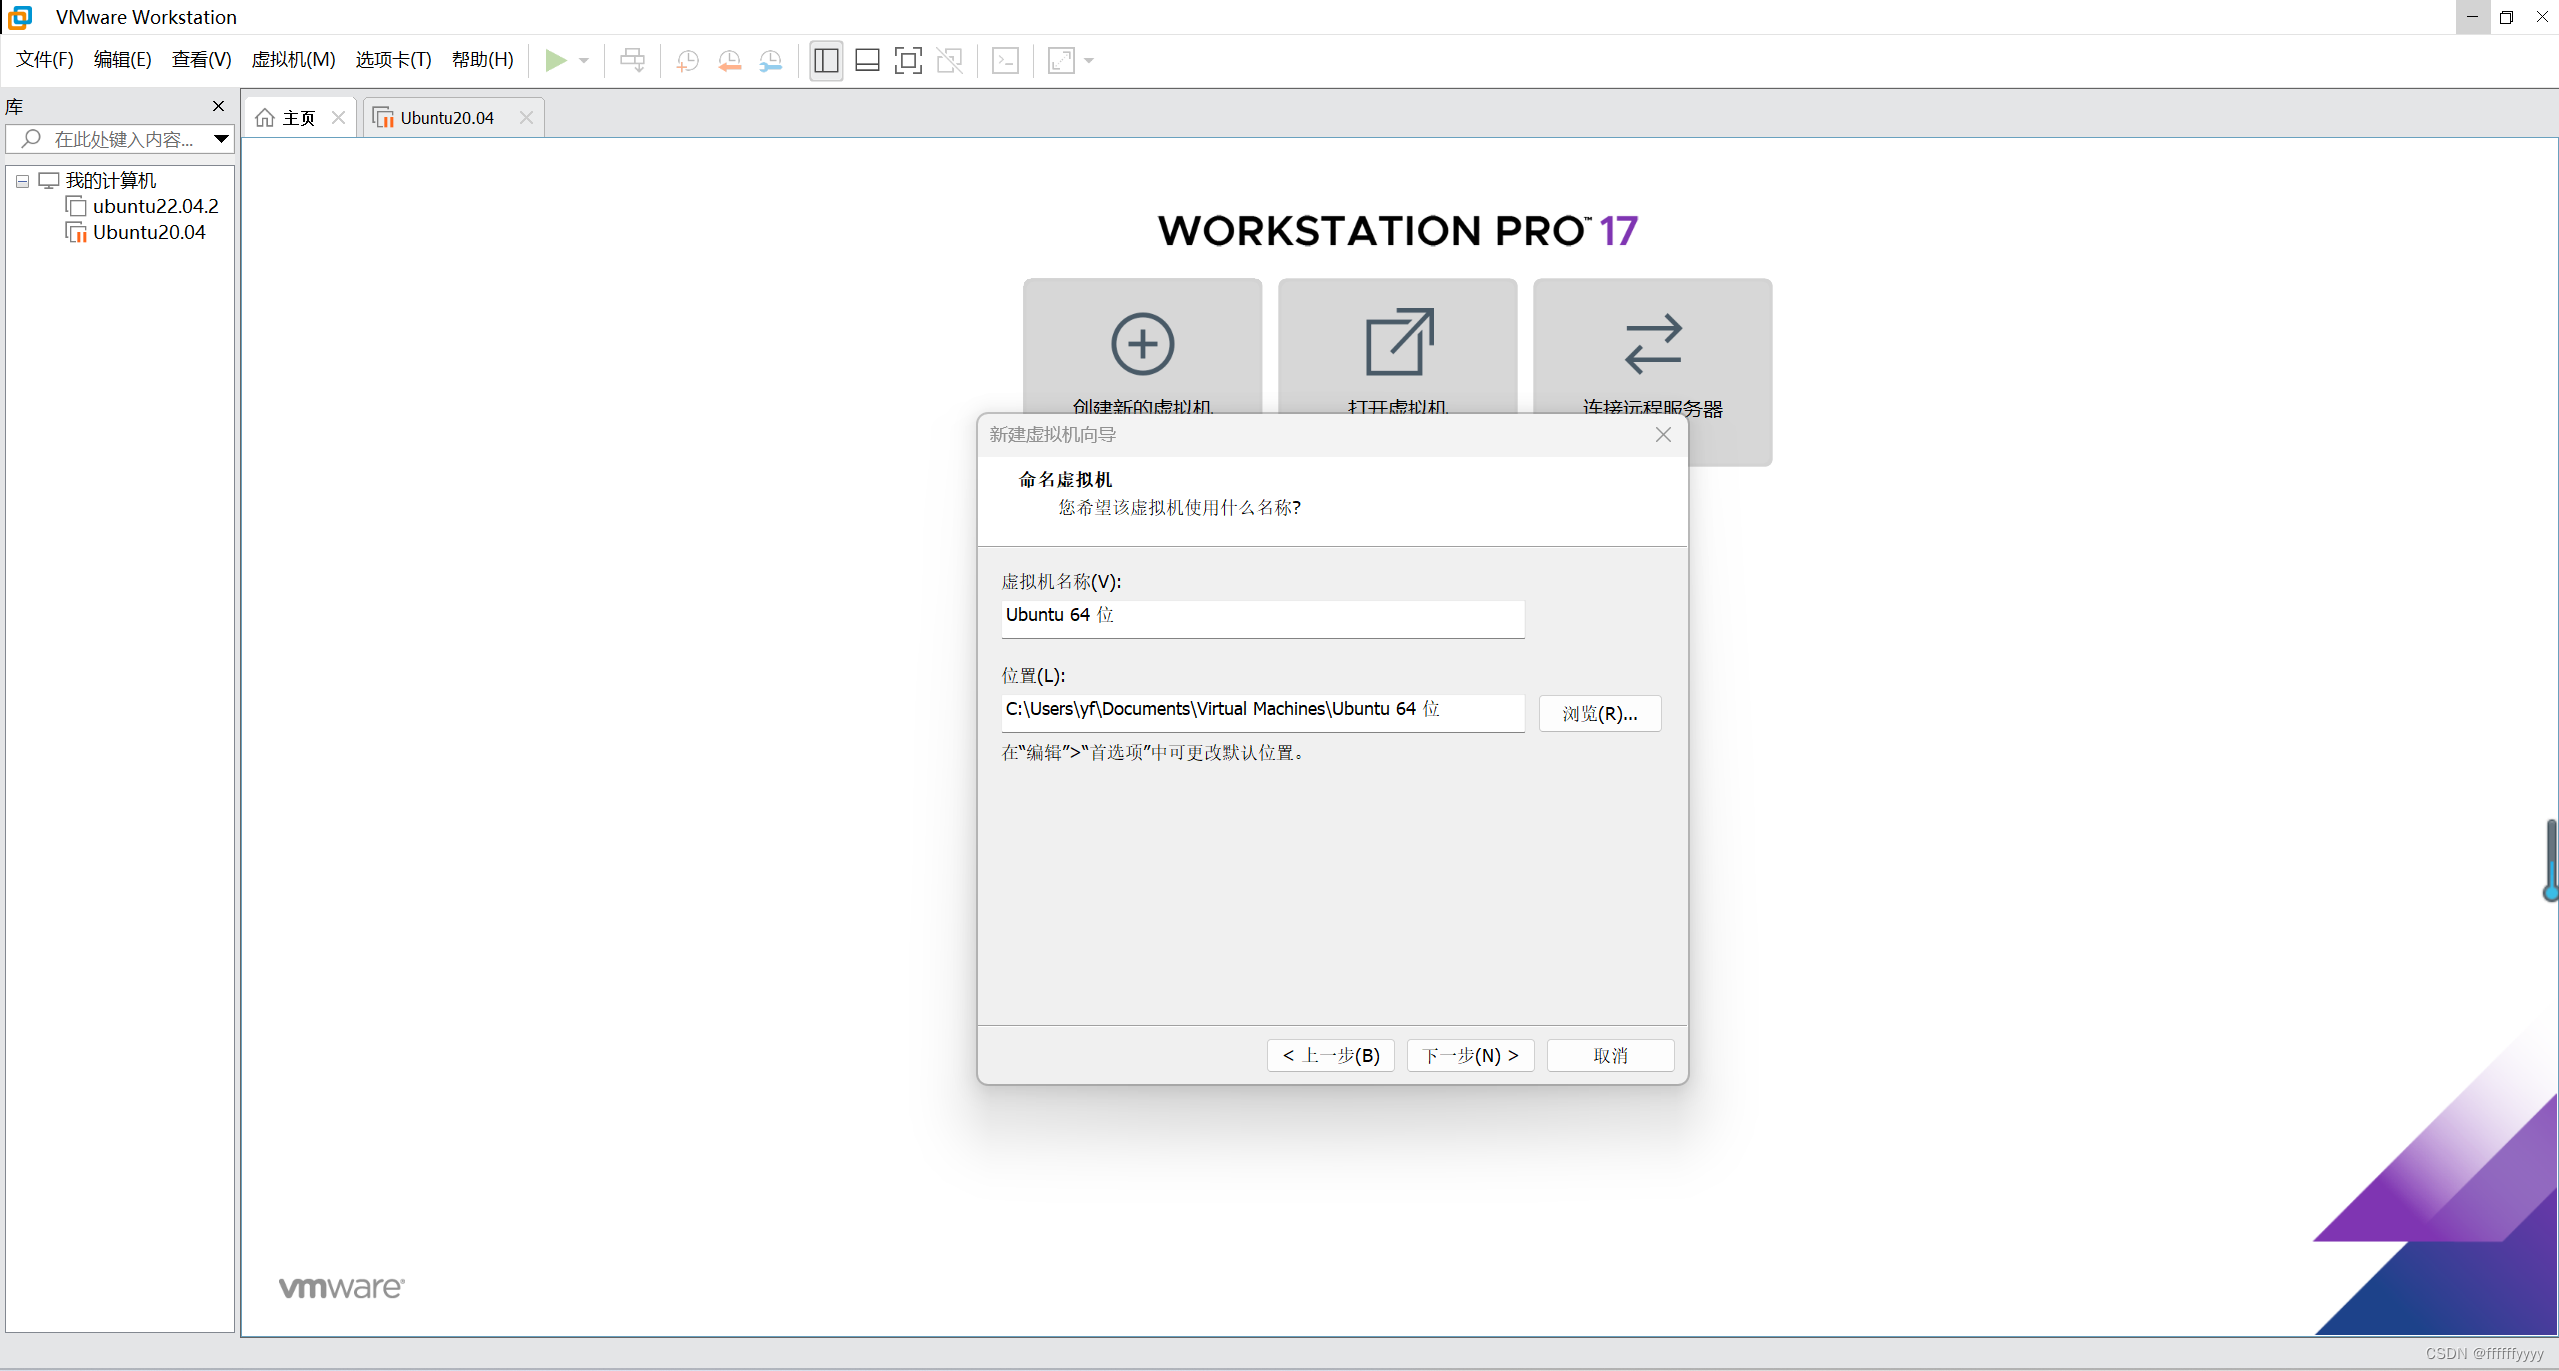Image resolution: width=2559 pixels, height=1371 pixels.
Task: Select ubuntu22.04.2 in the library tree
Action: tap(155, 206)
